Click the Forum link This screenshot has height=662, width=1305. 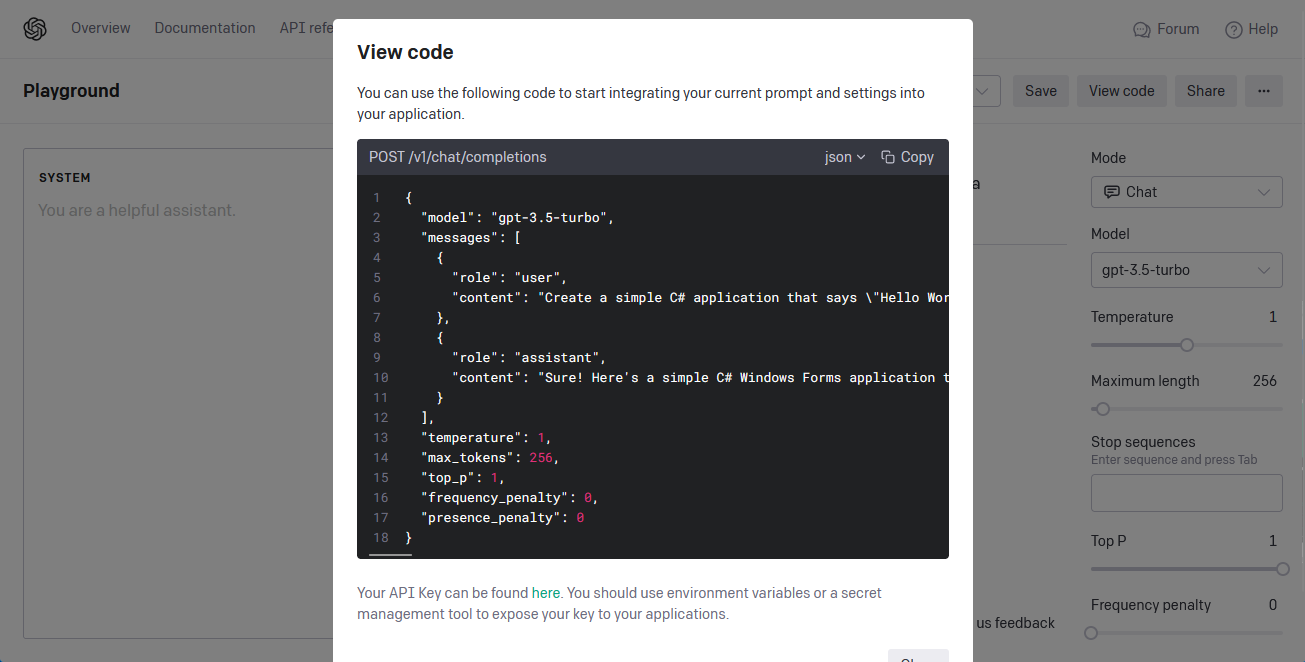(1166, 29)
